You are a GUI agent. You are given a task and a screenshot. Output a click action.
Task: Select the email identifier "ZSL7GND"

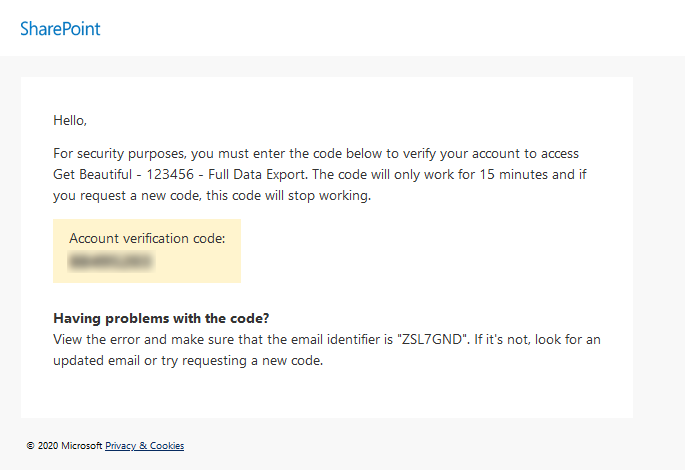click(433, 339)
